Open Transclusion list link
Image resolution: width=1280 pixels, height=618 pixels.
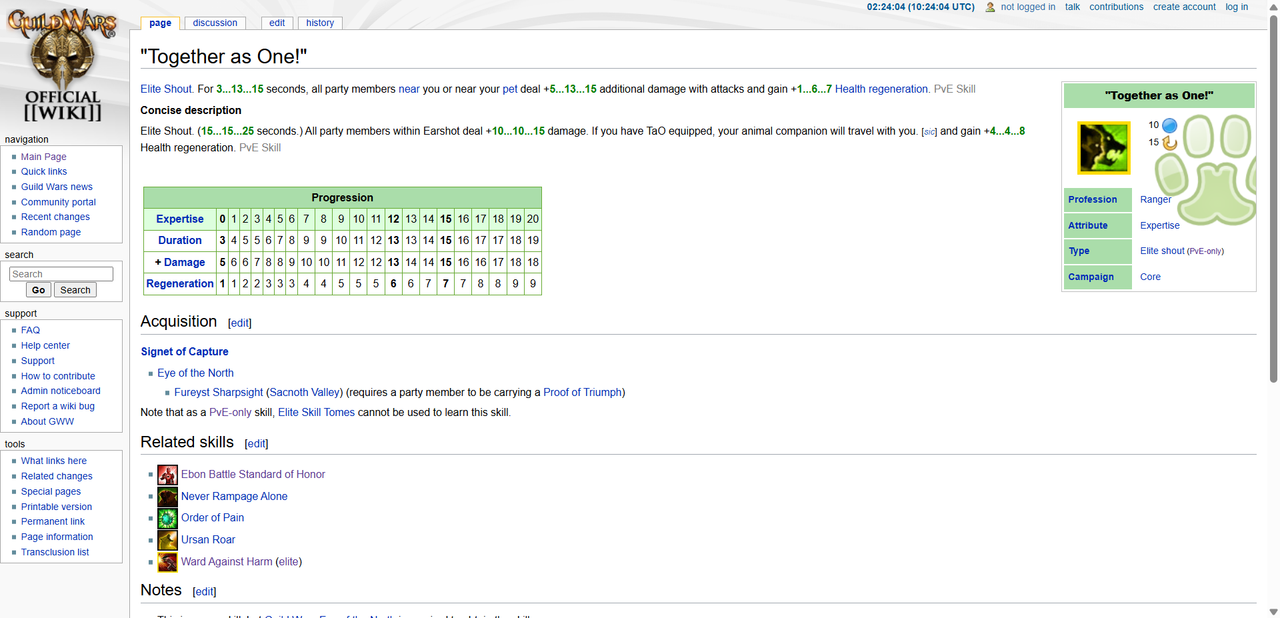55,552
